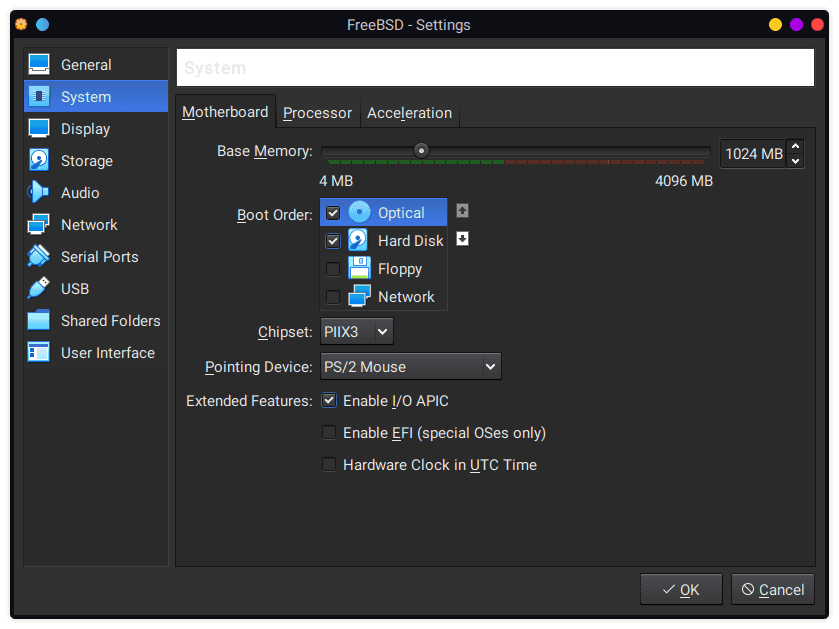
Task: Select the Network boot device icon
Action: coord(359,296)
